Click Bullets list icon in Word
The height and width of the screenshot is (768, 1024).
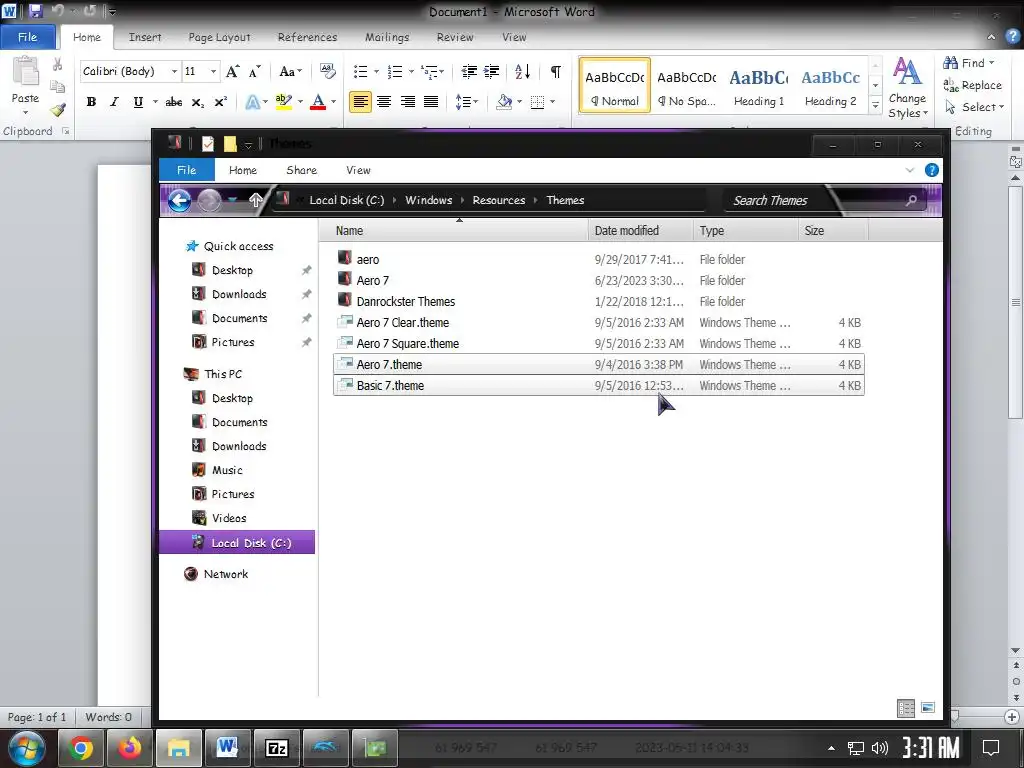(x=360, y=71)
